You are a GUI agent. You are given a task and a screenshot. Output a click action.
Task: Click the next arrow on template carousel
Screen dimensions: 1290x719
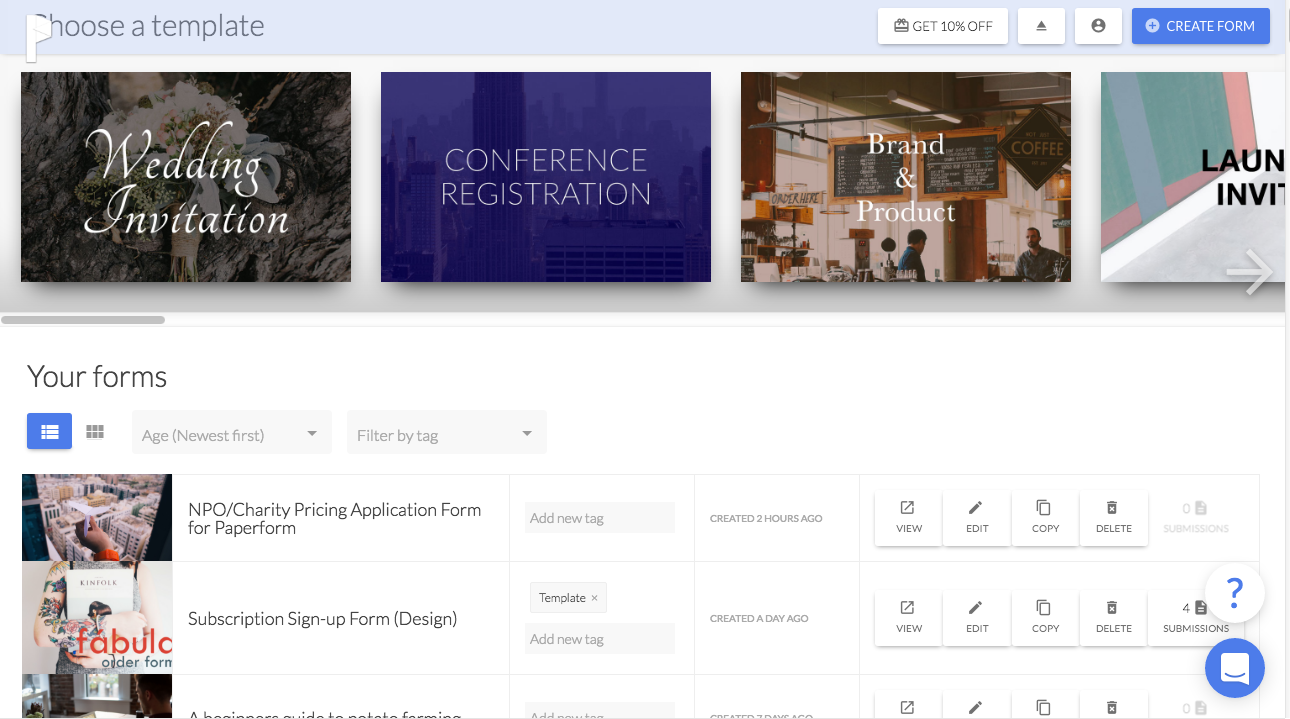1250,271
